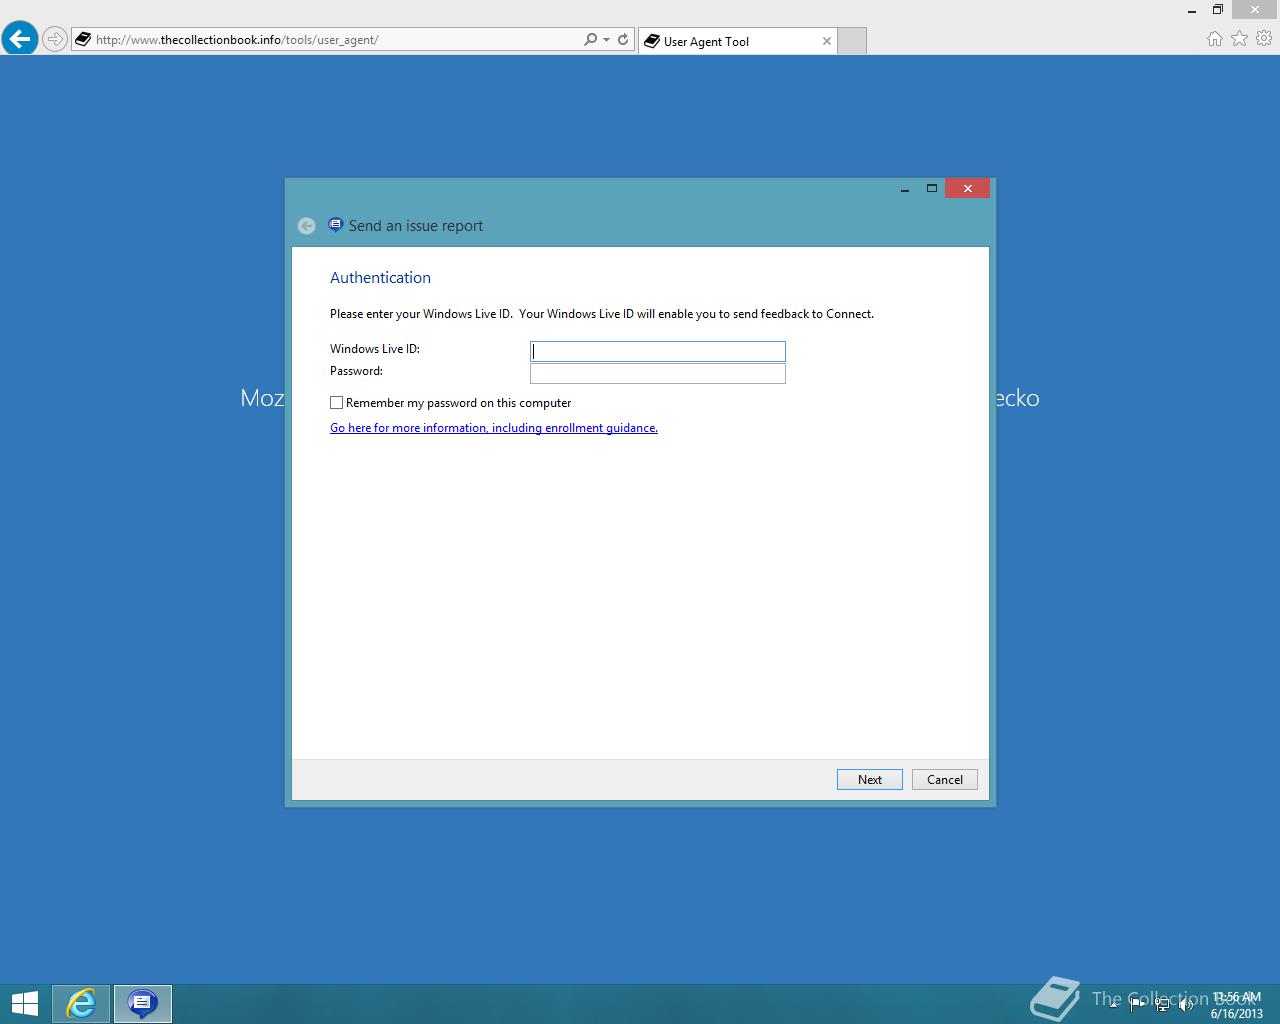Restore down the Internet Explorer window
1280x1024 pixels.
pyautogui.click(x=1218, y=10)
